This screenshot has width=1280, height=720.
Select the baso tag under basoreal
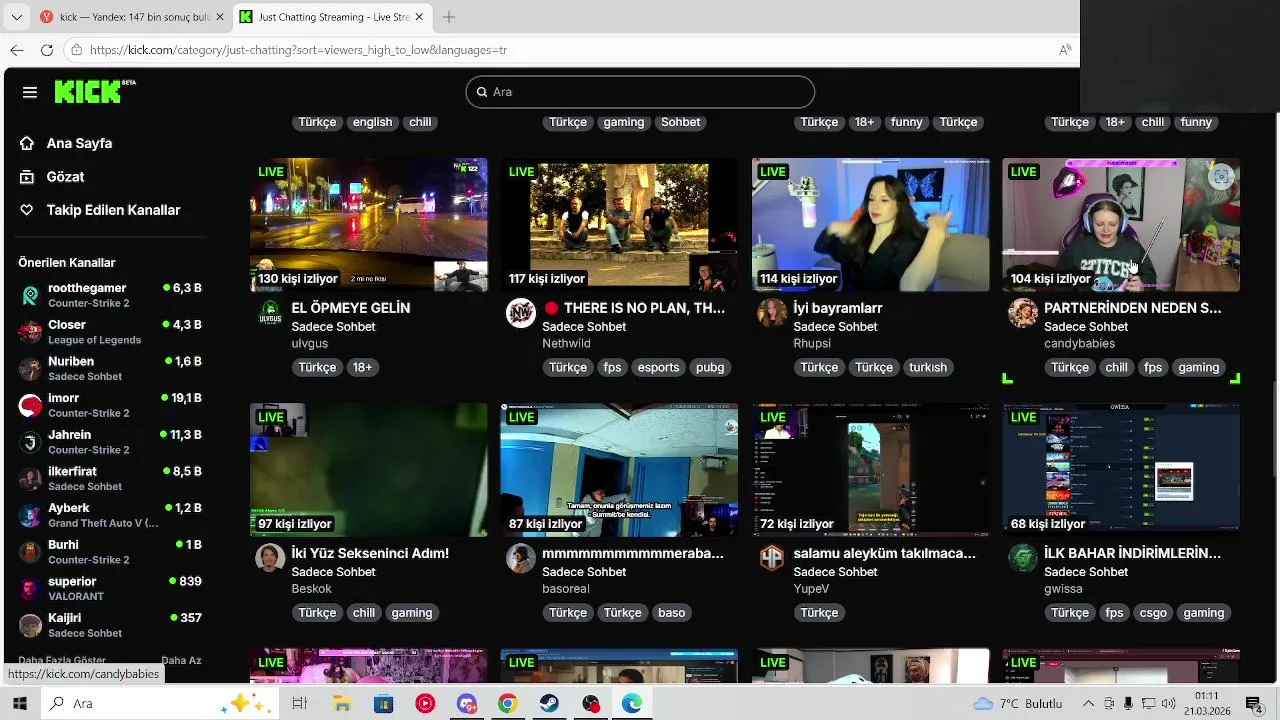[672, 613]
